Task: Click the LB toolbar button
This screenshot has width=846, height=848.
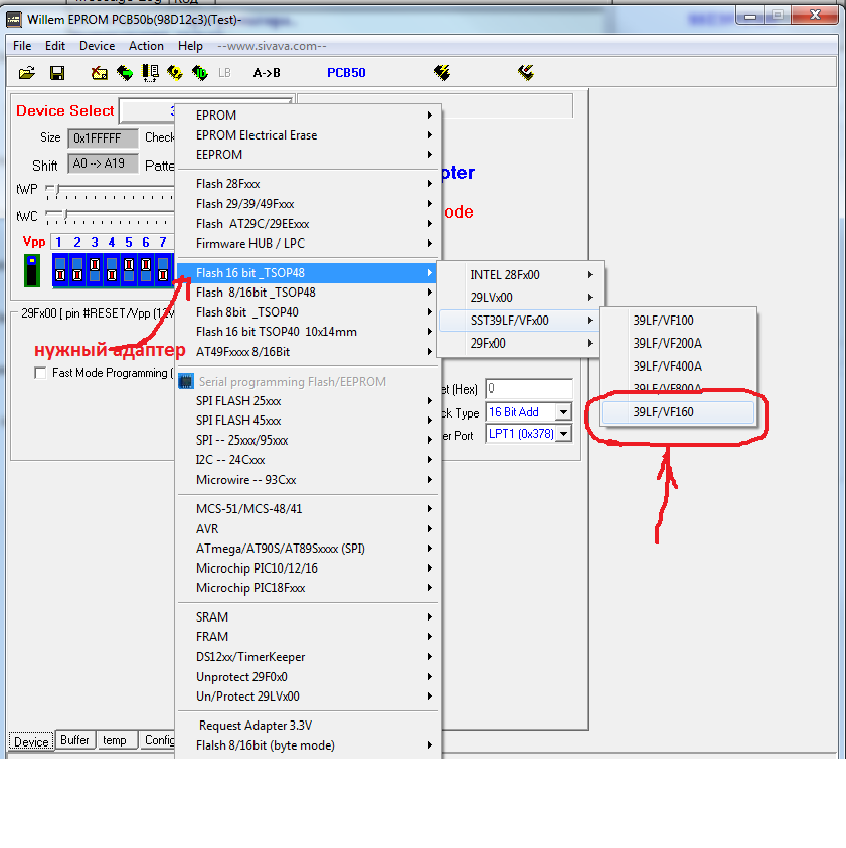Action: 224,73
